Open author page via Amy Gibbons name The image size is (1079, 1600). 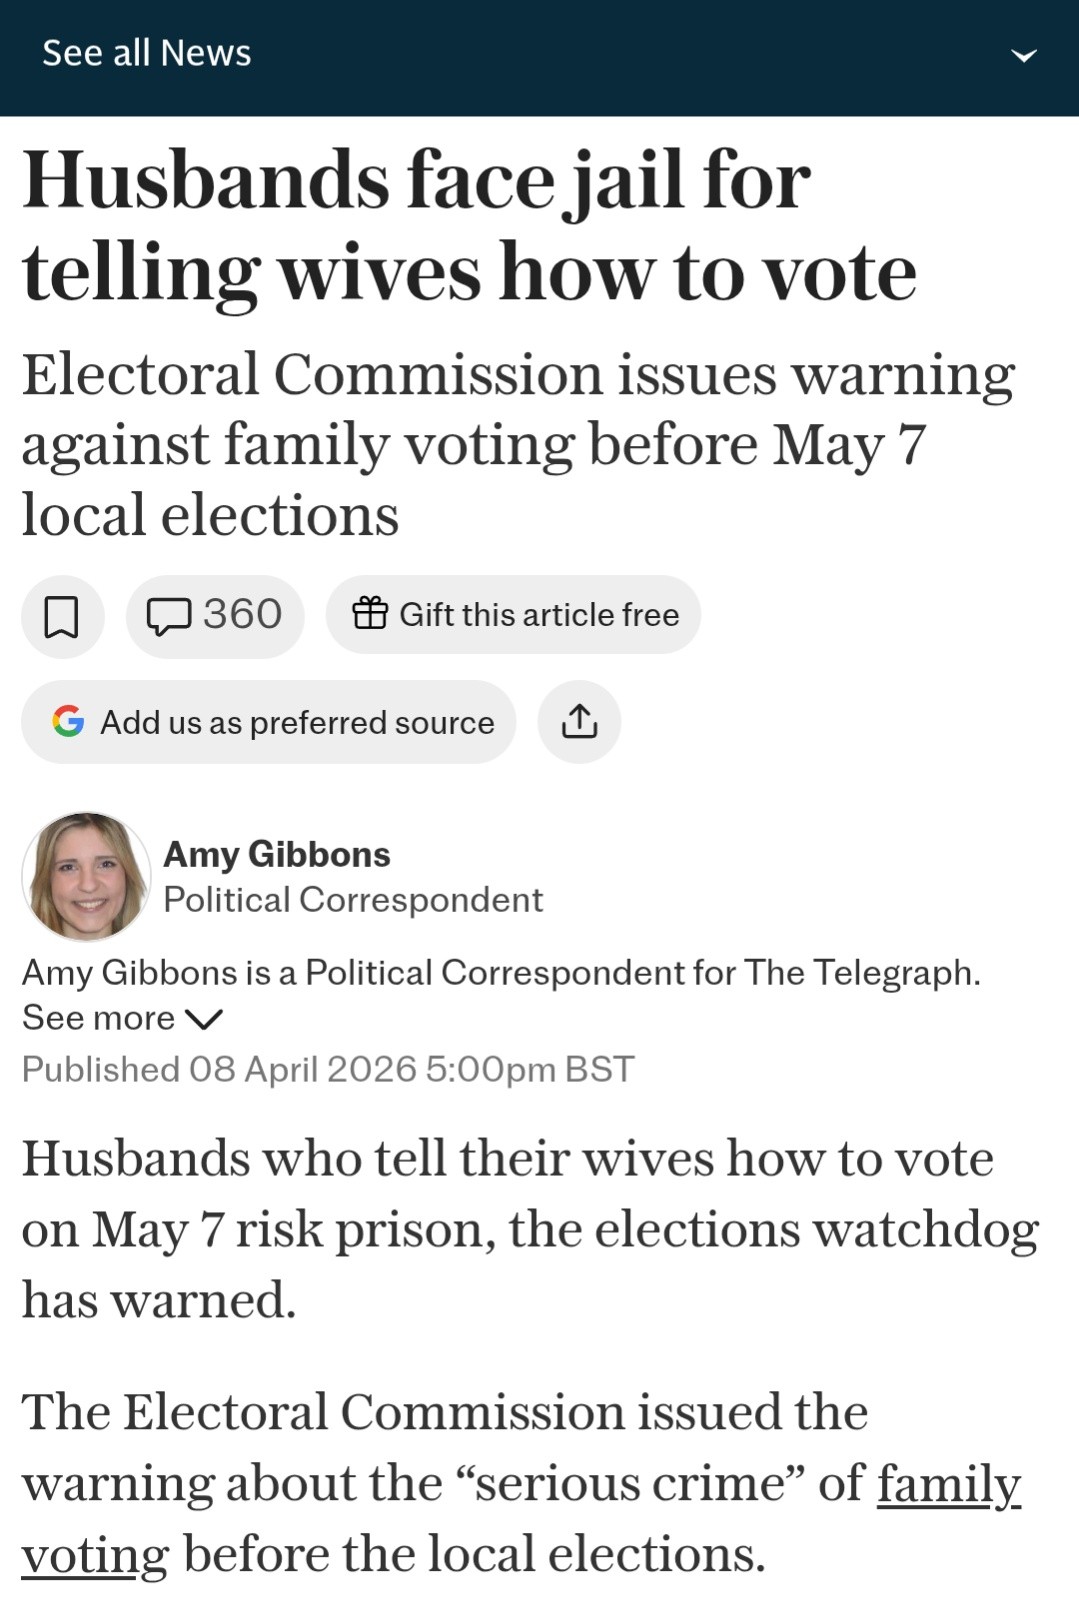[x=276, y=854]
